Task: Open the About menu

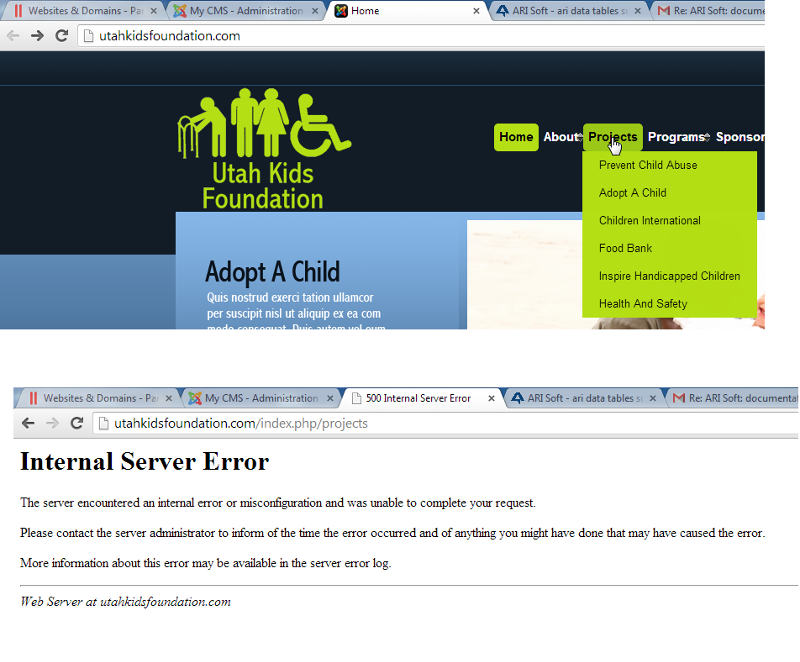Action: coord(561,137)
